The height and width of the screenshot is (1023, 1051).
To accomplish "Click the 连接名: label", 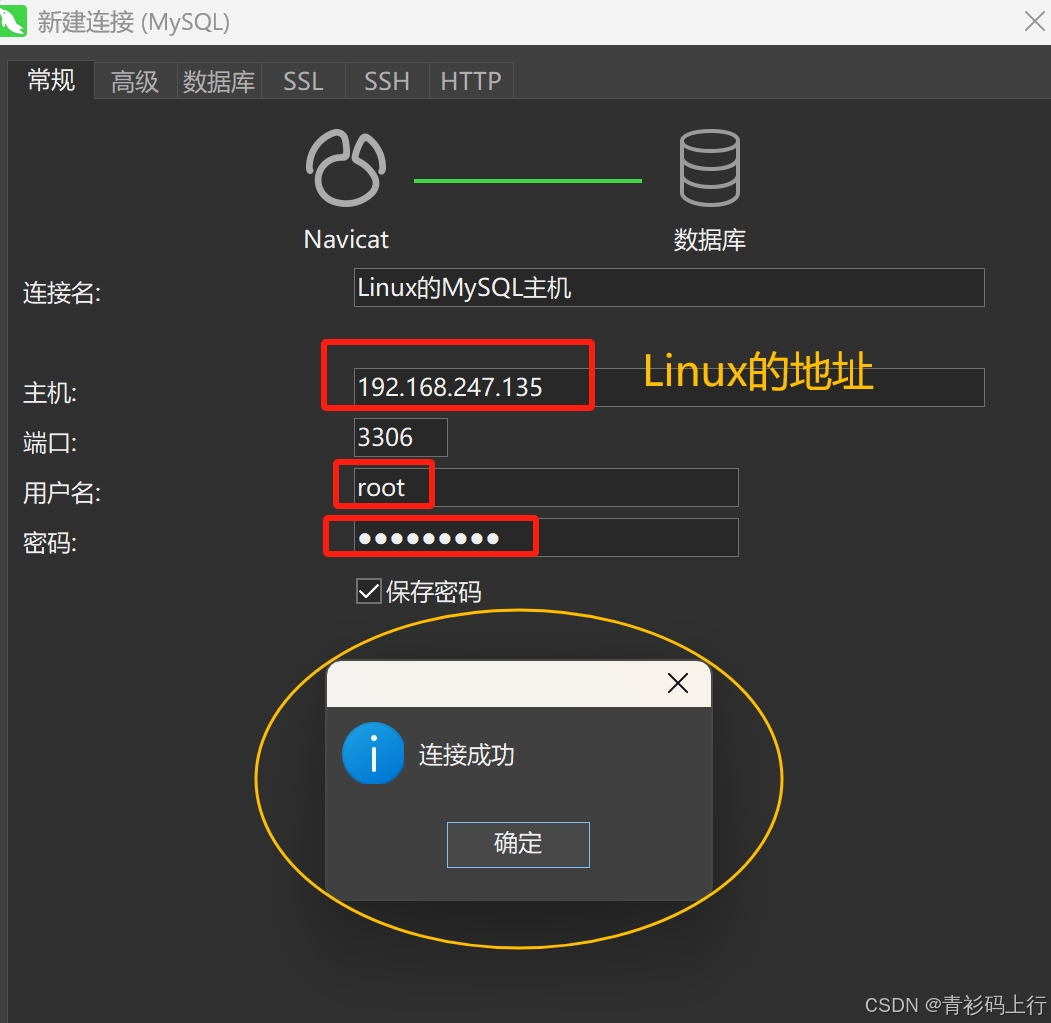I will point(62,292).
